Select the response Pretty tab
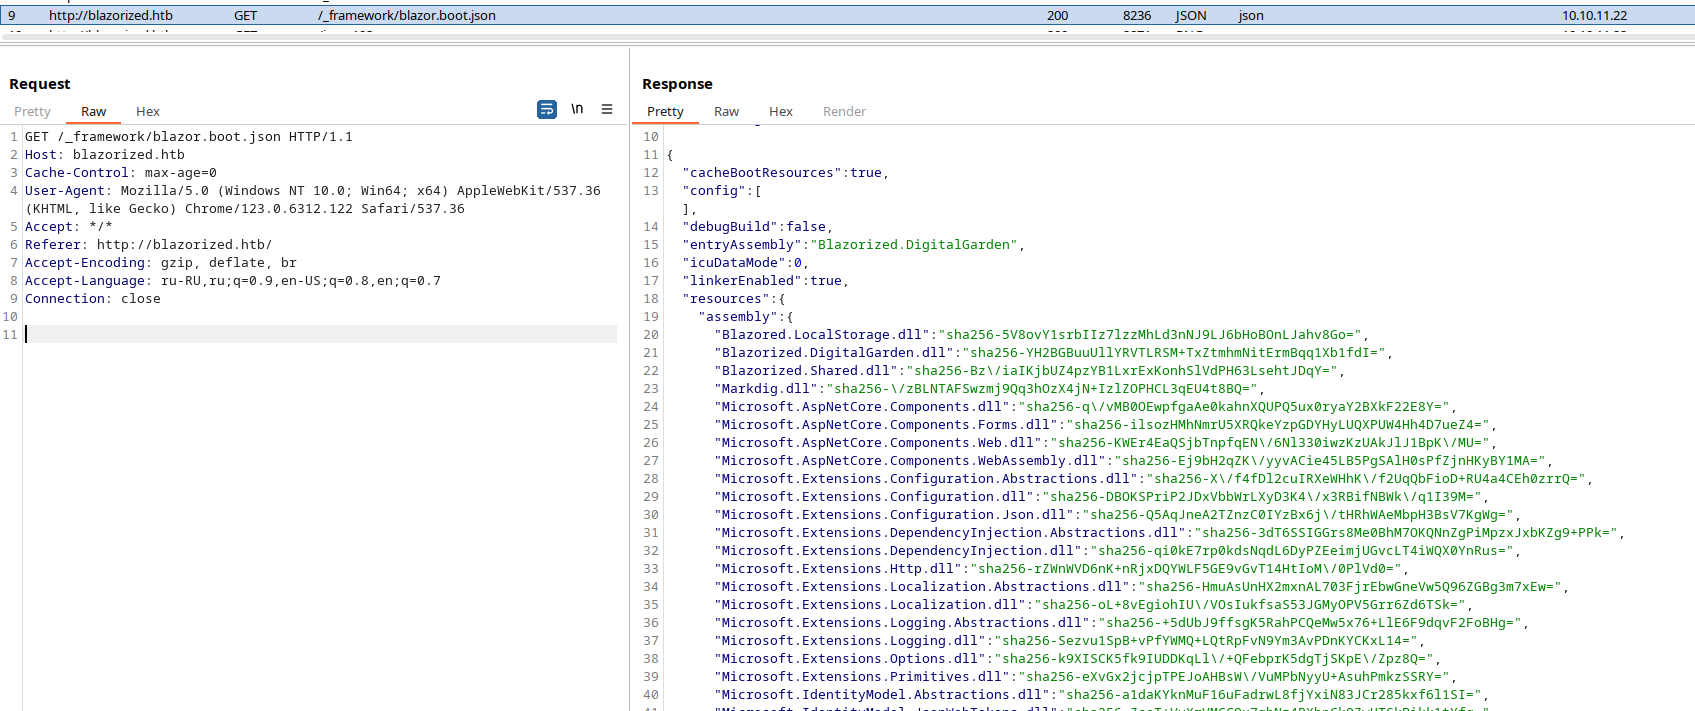The image size is (1695, 711). pyautogui.click(x=665, y=112)
